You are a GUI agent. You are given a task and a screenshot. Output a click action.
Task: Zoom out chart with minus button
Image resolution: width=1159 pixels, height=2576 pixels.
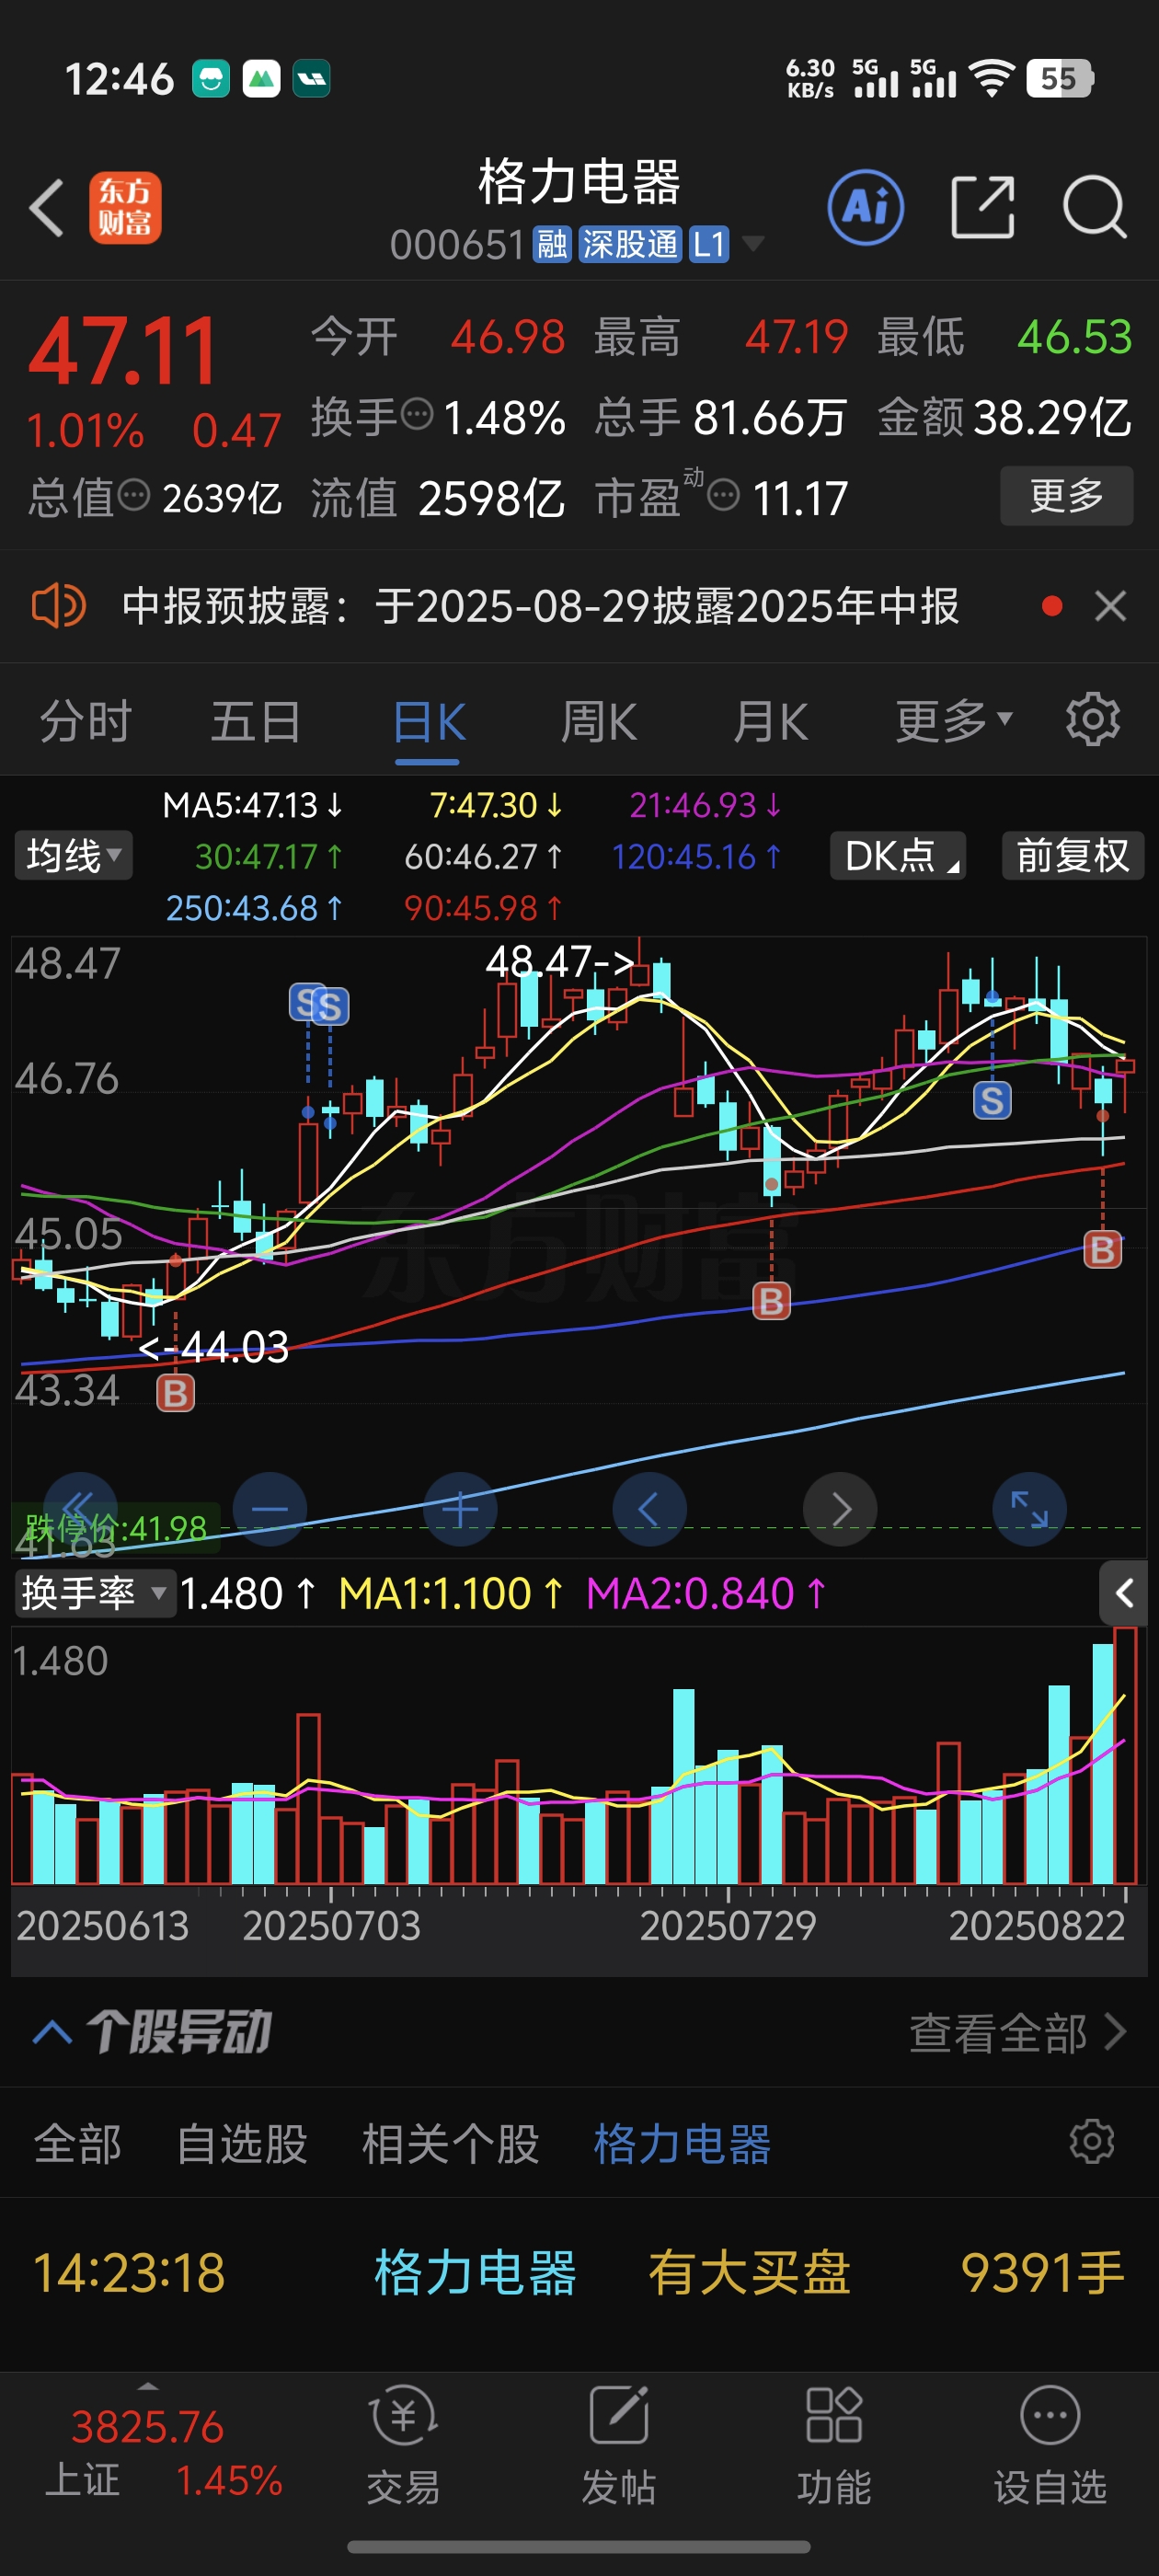click(270, 1509)
